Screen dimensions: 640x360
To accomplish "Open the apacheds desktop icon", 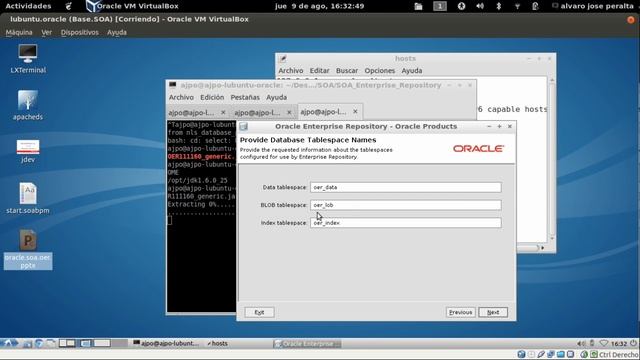I will coord(28,105).
